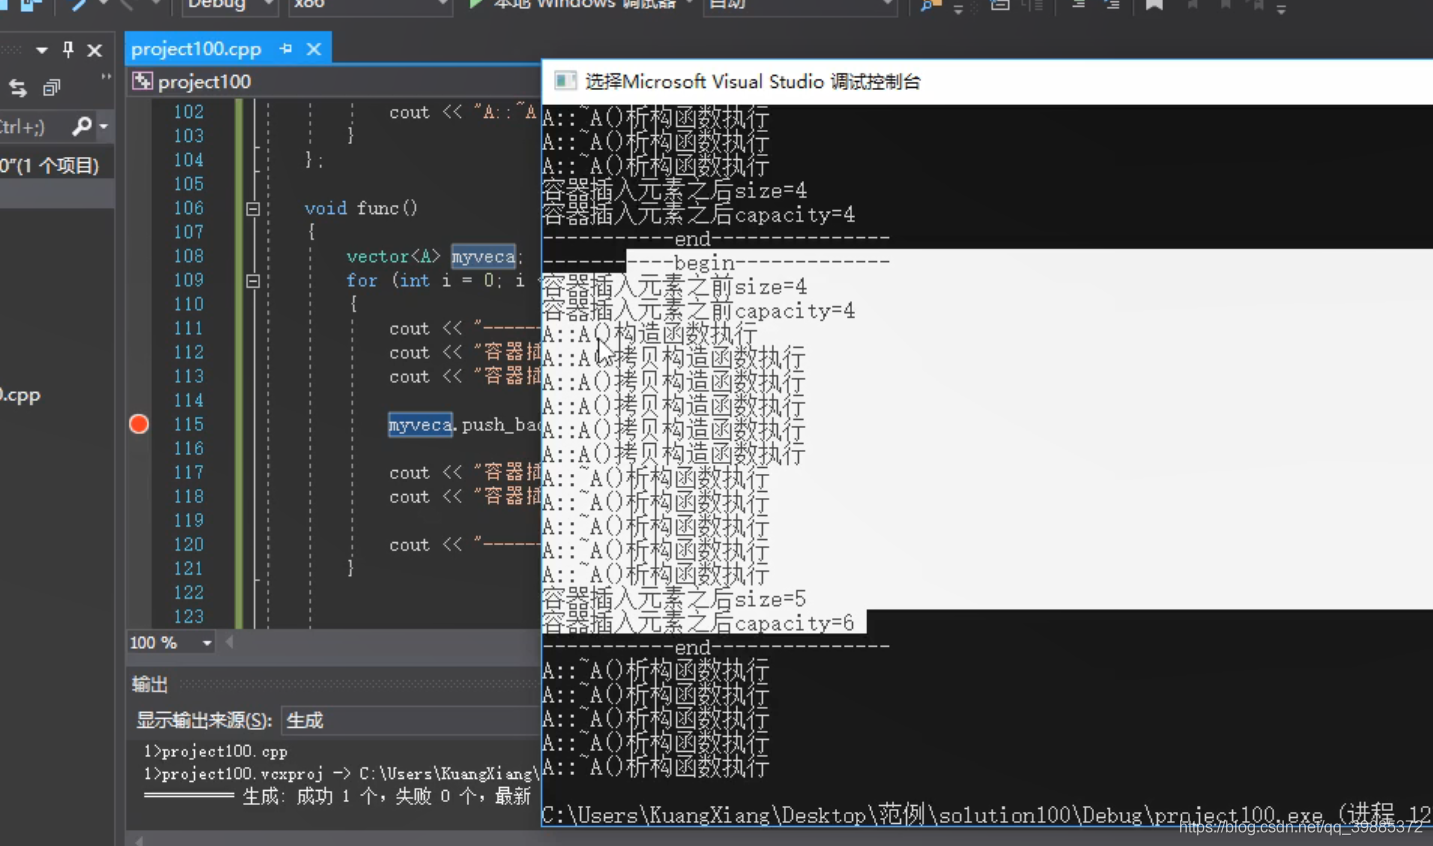Screen dimensions: 1433x846
Task: Click the console line 容器插入元素之后size=4
Action: click(674, 190)
